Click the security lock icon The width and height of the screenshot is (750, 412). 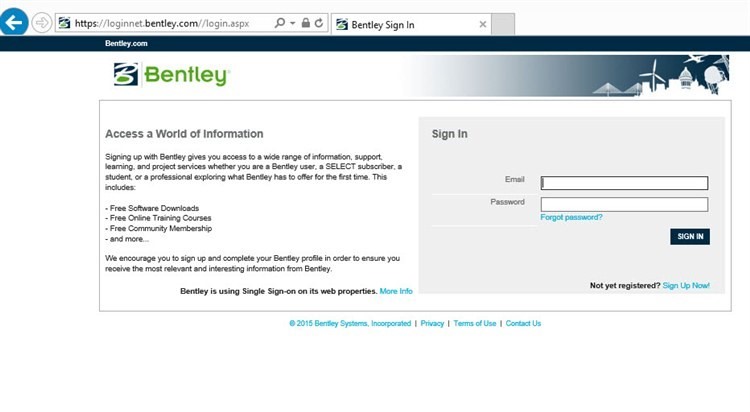click(x=306, y=23)
